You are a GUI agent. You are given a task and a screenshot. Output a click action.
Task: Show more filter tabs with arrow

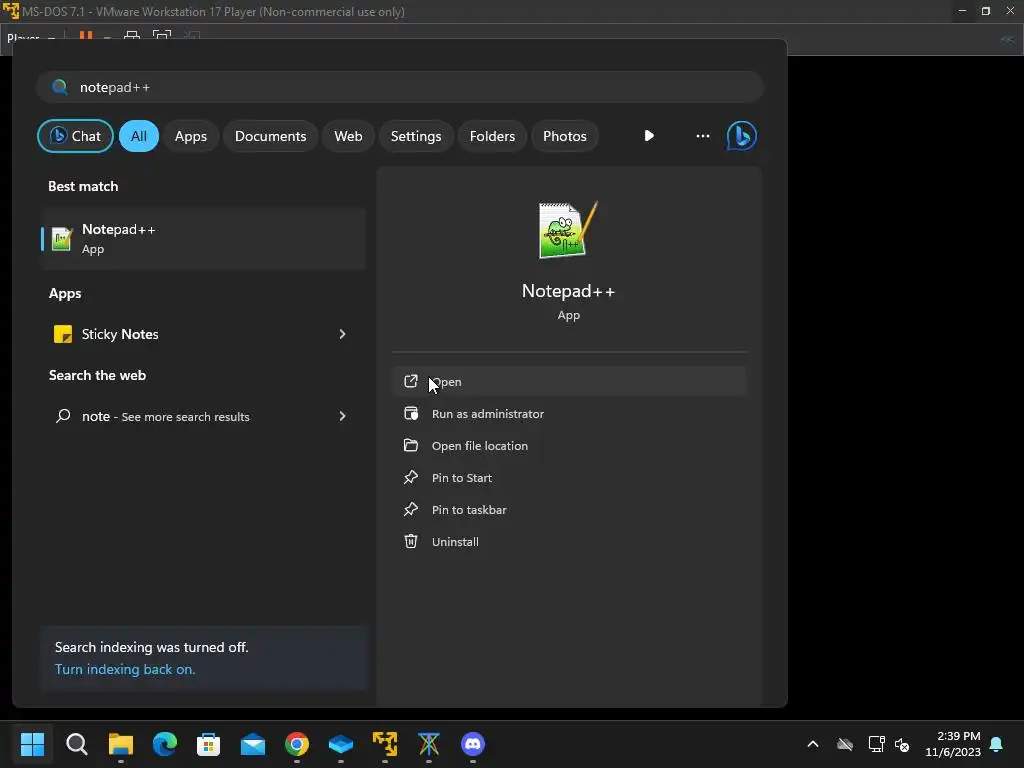[648, 136]
